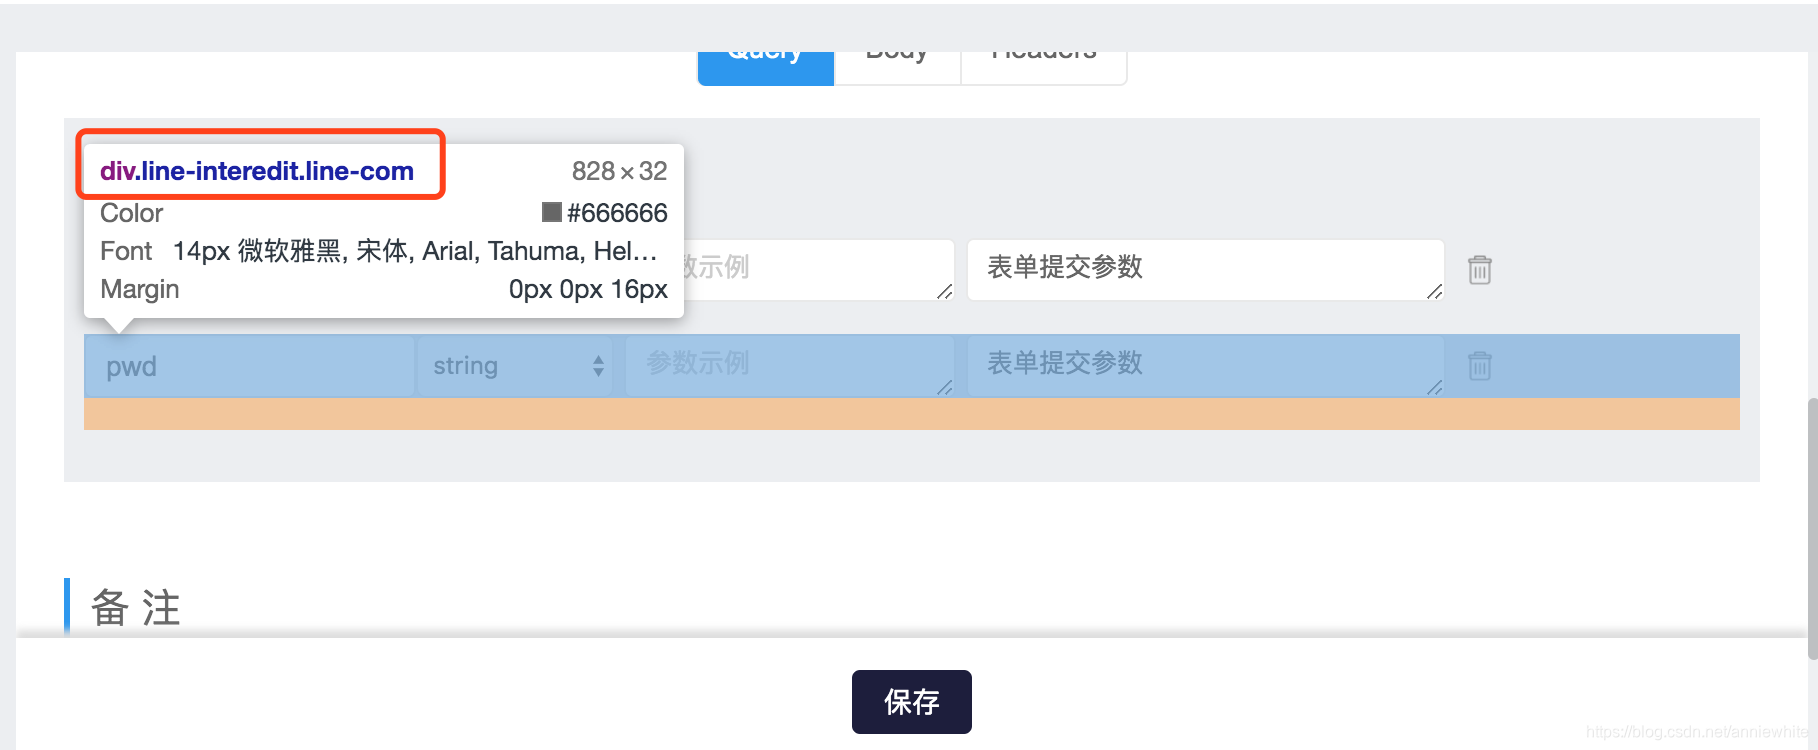1818x750 pixels.
Task: Click the first row example textarea
Action: (x=818, y=270)
